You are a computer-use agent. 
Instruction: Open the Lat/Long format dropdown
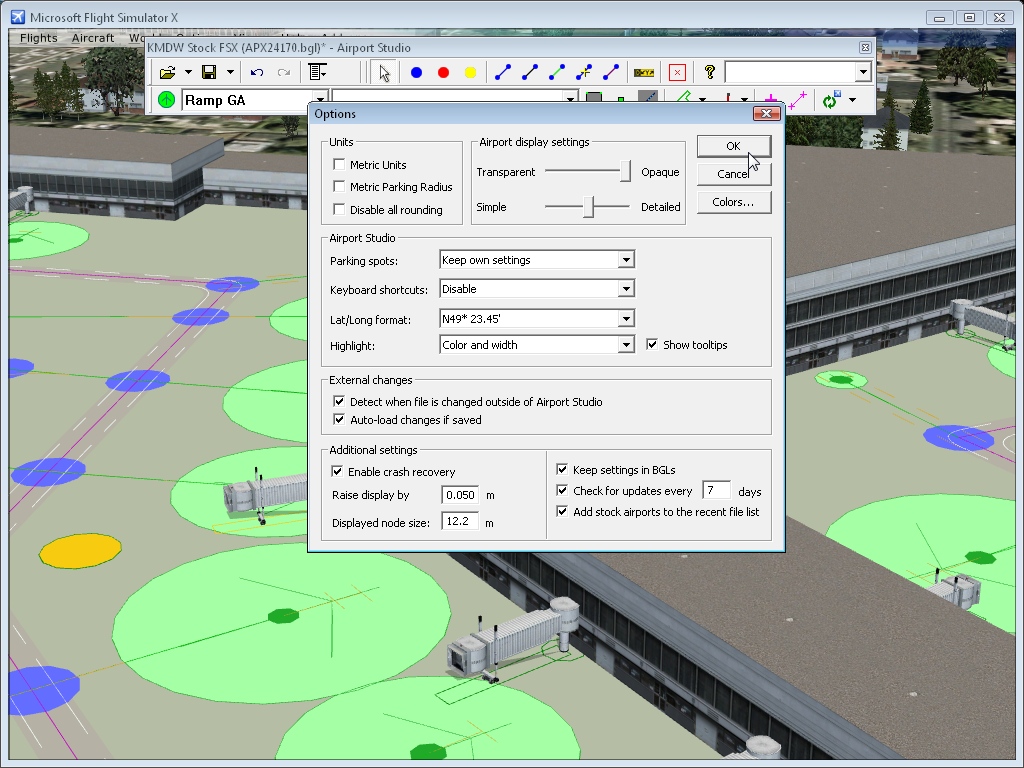[x=625, y=319]
